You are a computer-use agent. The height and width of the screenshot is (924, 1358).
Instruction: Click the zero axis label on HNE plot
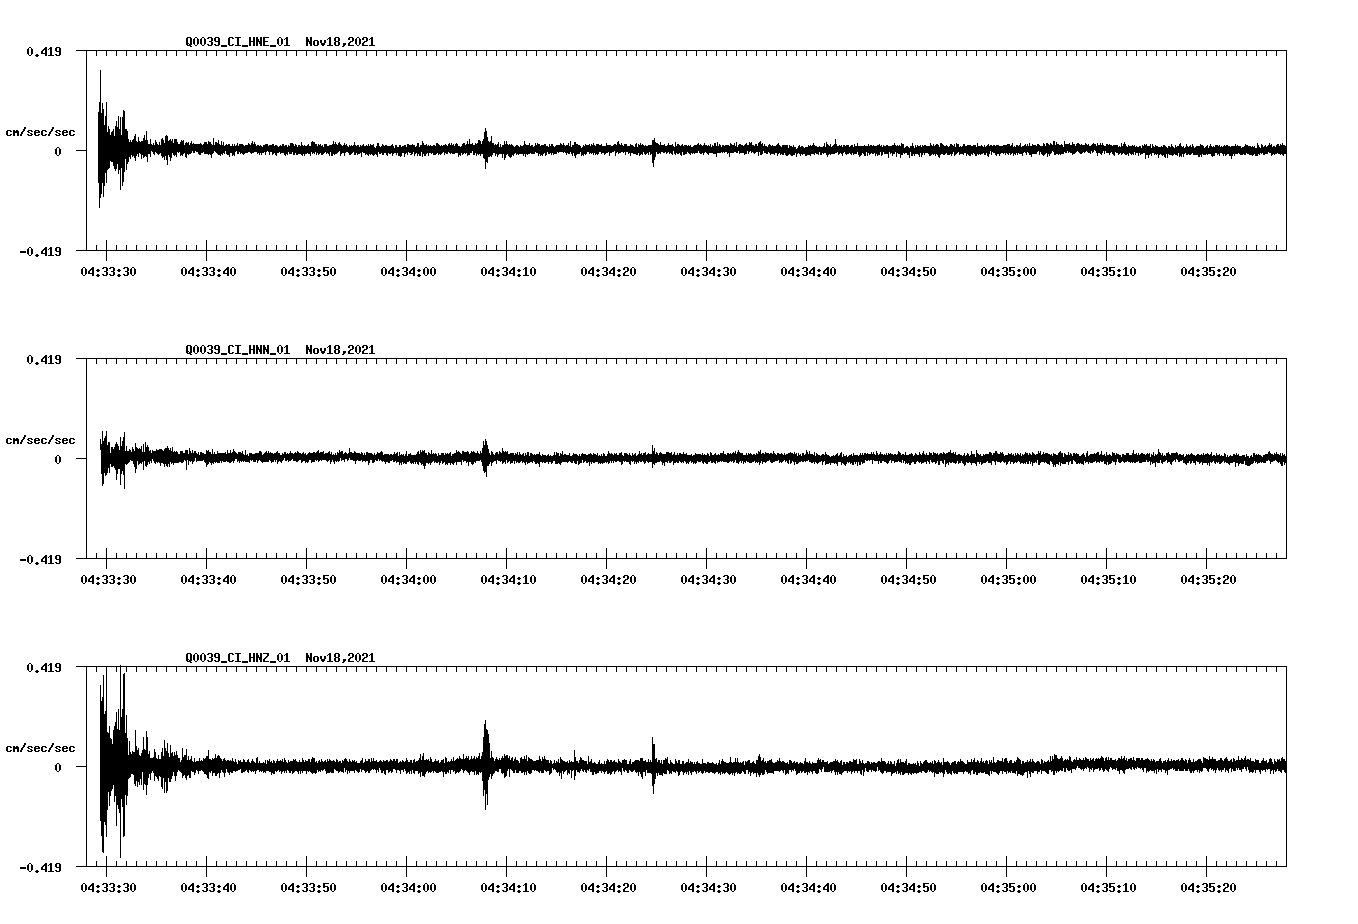[x=58, y=151]
